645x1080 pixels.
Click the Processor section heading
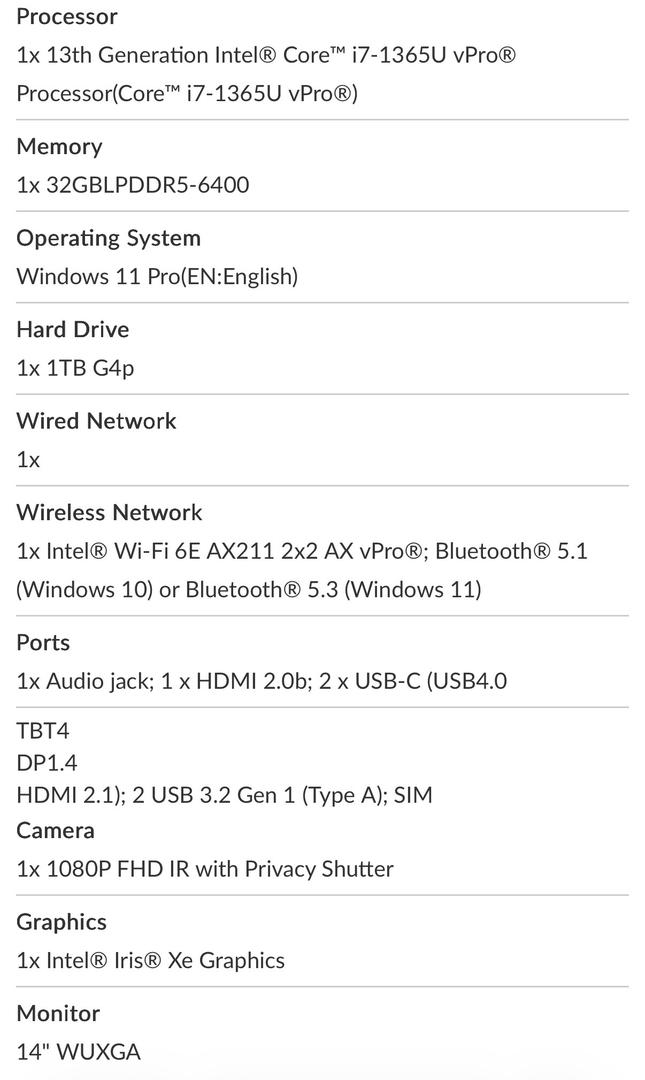click(x=67, y=17)
